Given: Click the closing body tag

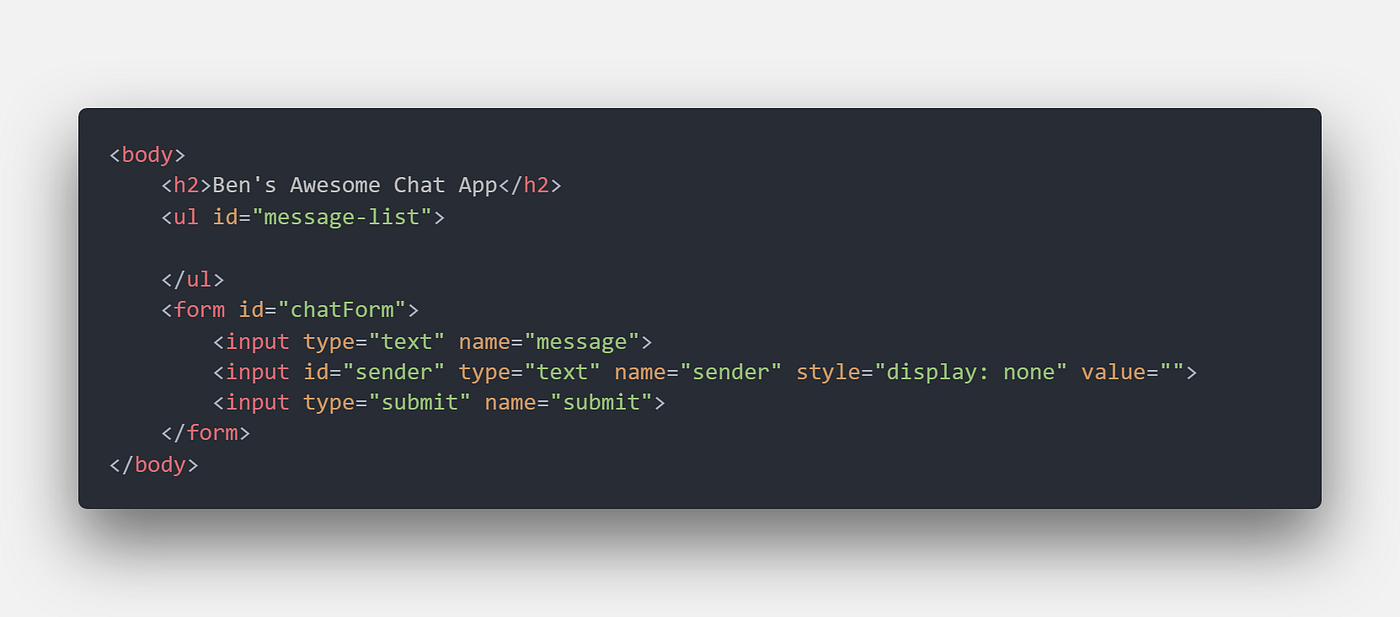Looking at the screenshot, I should (x=154, y=465).
